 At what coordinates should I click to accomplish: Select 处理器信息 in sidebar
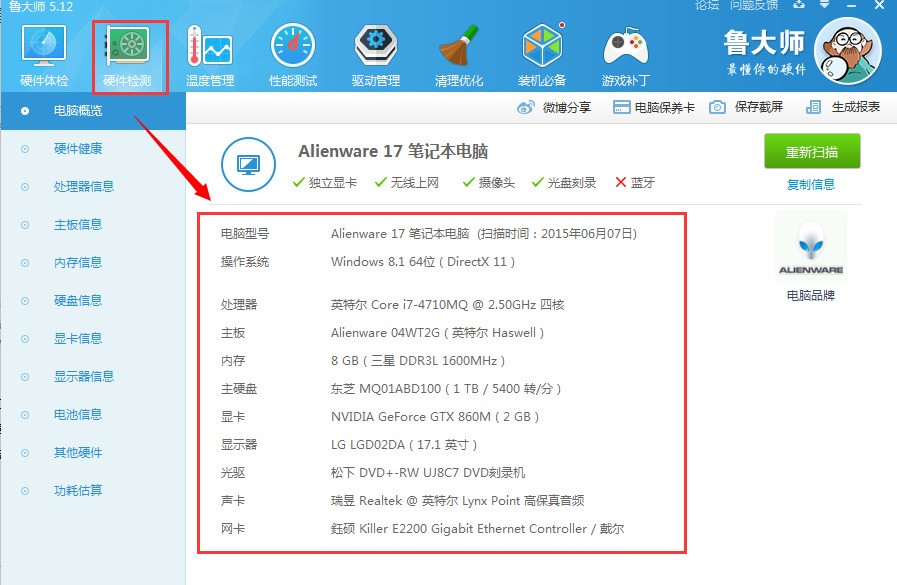click(x=84, y=186)
